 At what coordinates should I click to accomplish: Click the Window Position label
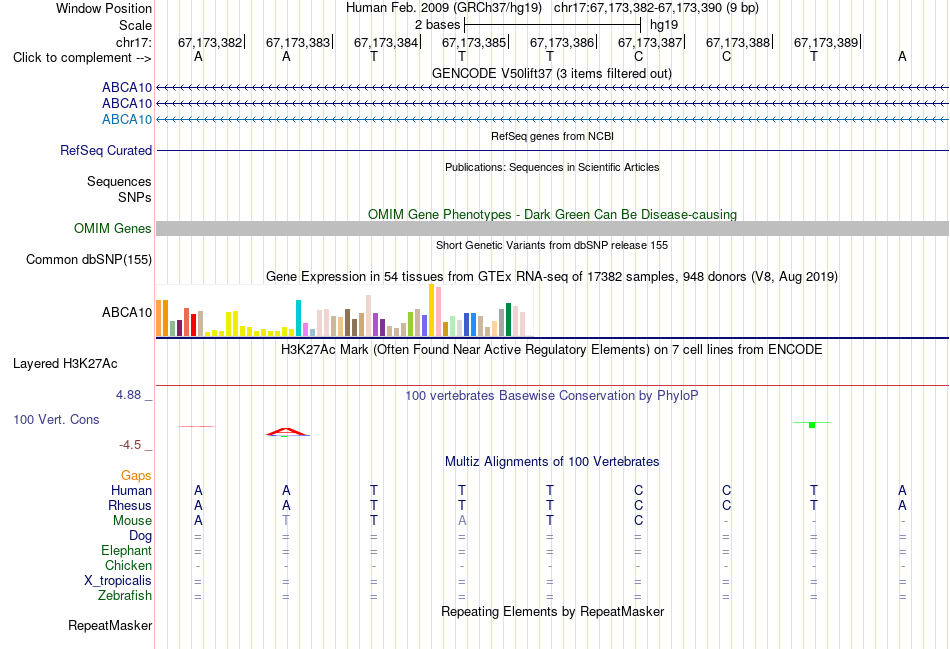click(x=104, y=8)
